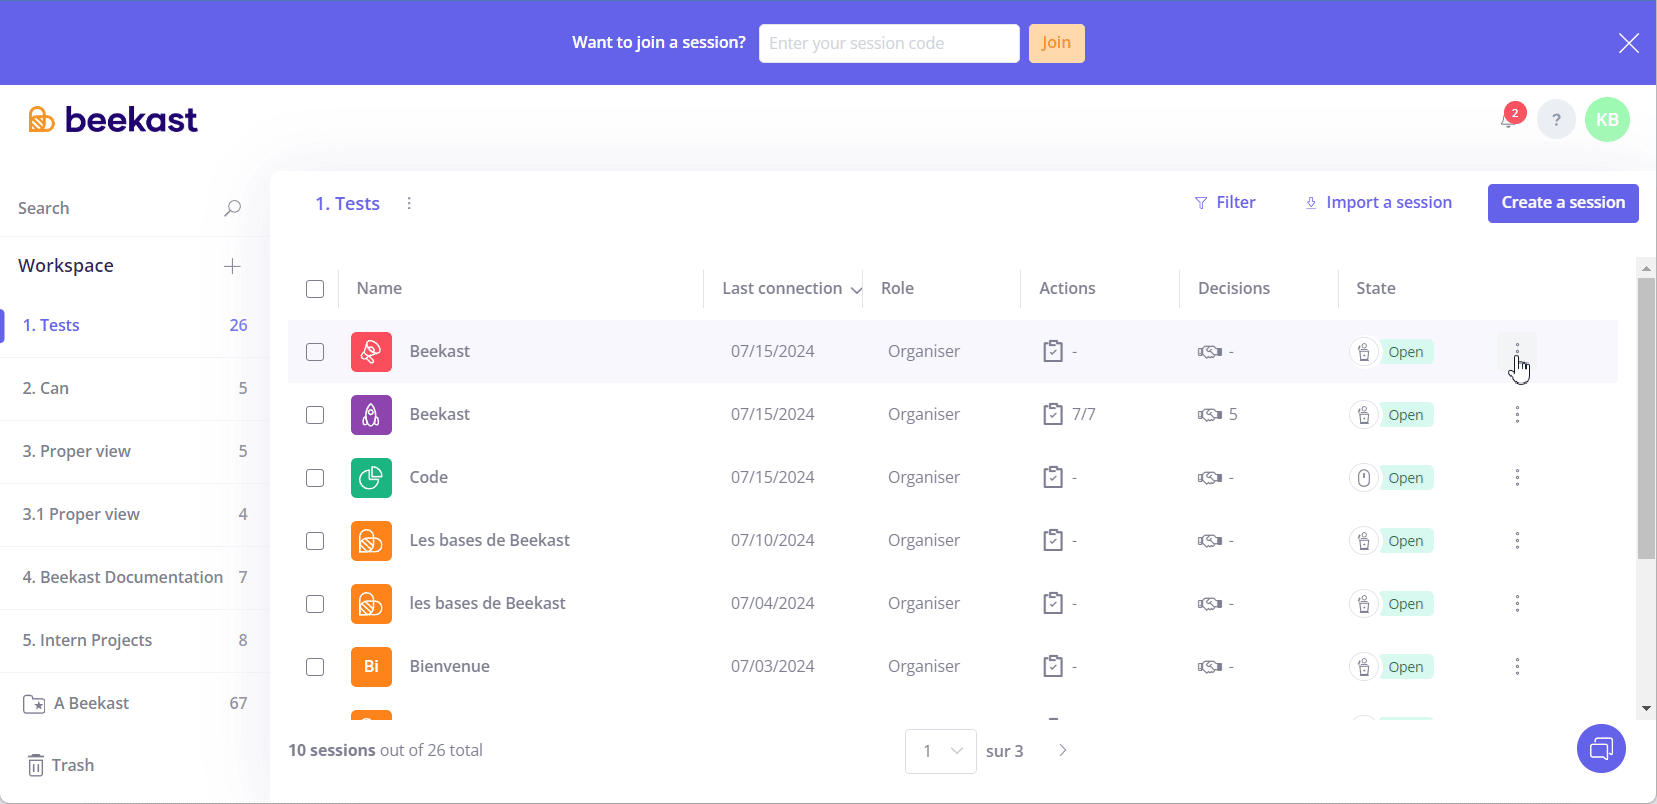1657x804 pixels.
Task: Open the KB user avatar menu
Action: tap(1607, 120)
